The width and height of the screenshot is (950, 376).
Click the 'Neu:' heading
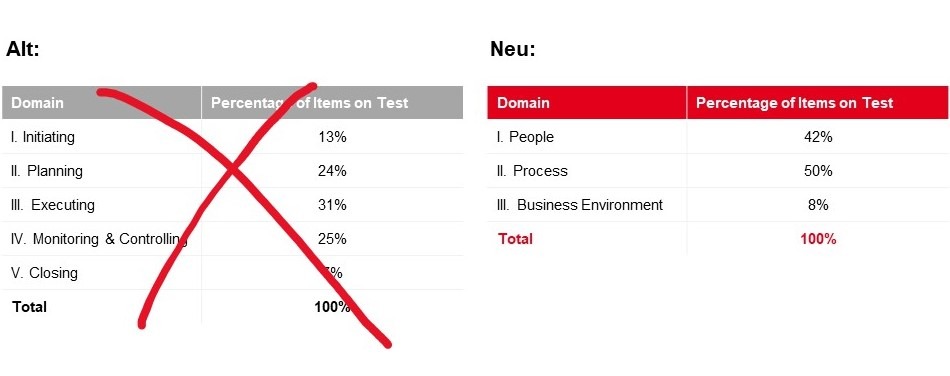(x=513, y=48)
